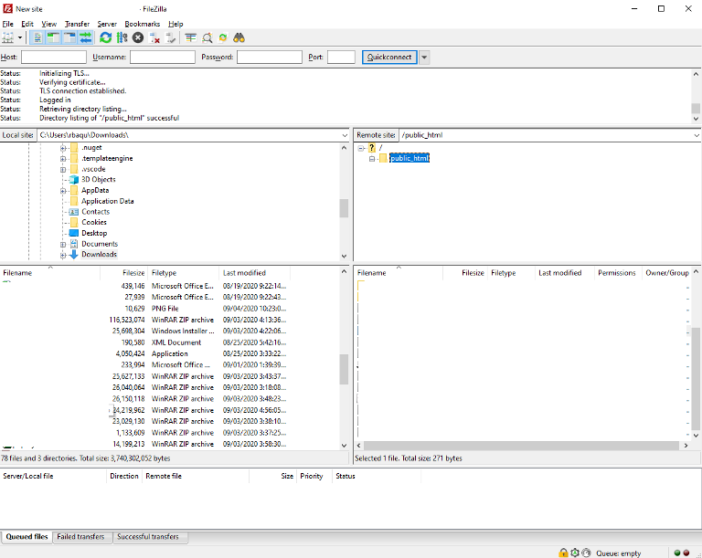Switch to the Successful transfers tab
Image resolution: width=702 pixels, height=558 pixels.
pyautogui.click(x=148, y=537)
